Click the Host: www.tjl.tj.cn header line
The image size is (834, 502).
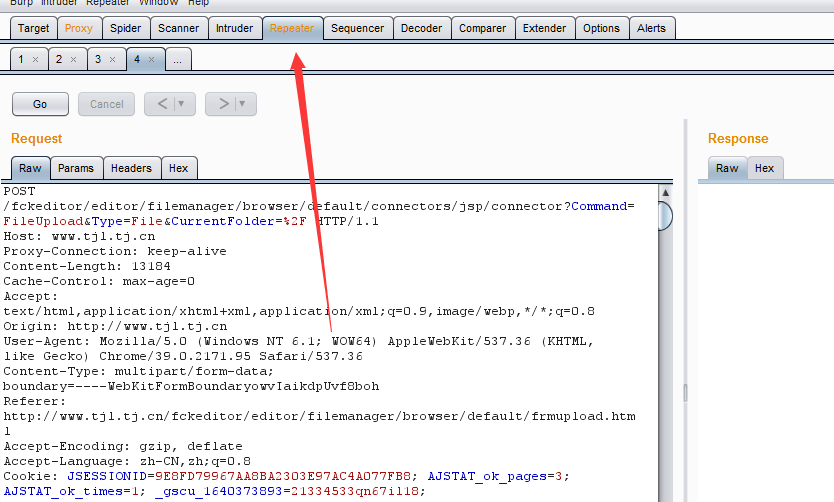point(79,236)
